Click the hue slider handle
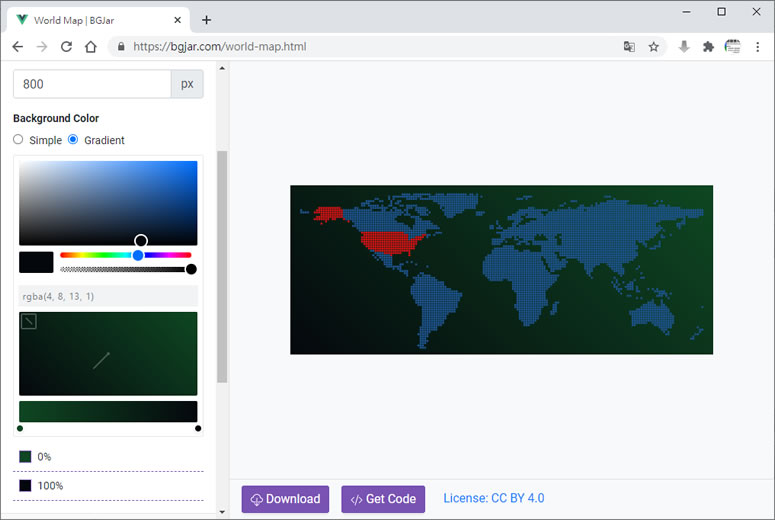 click(138, 255)
